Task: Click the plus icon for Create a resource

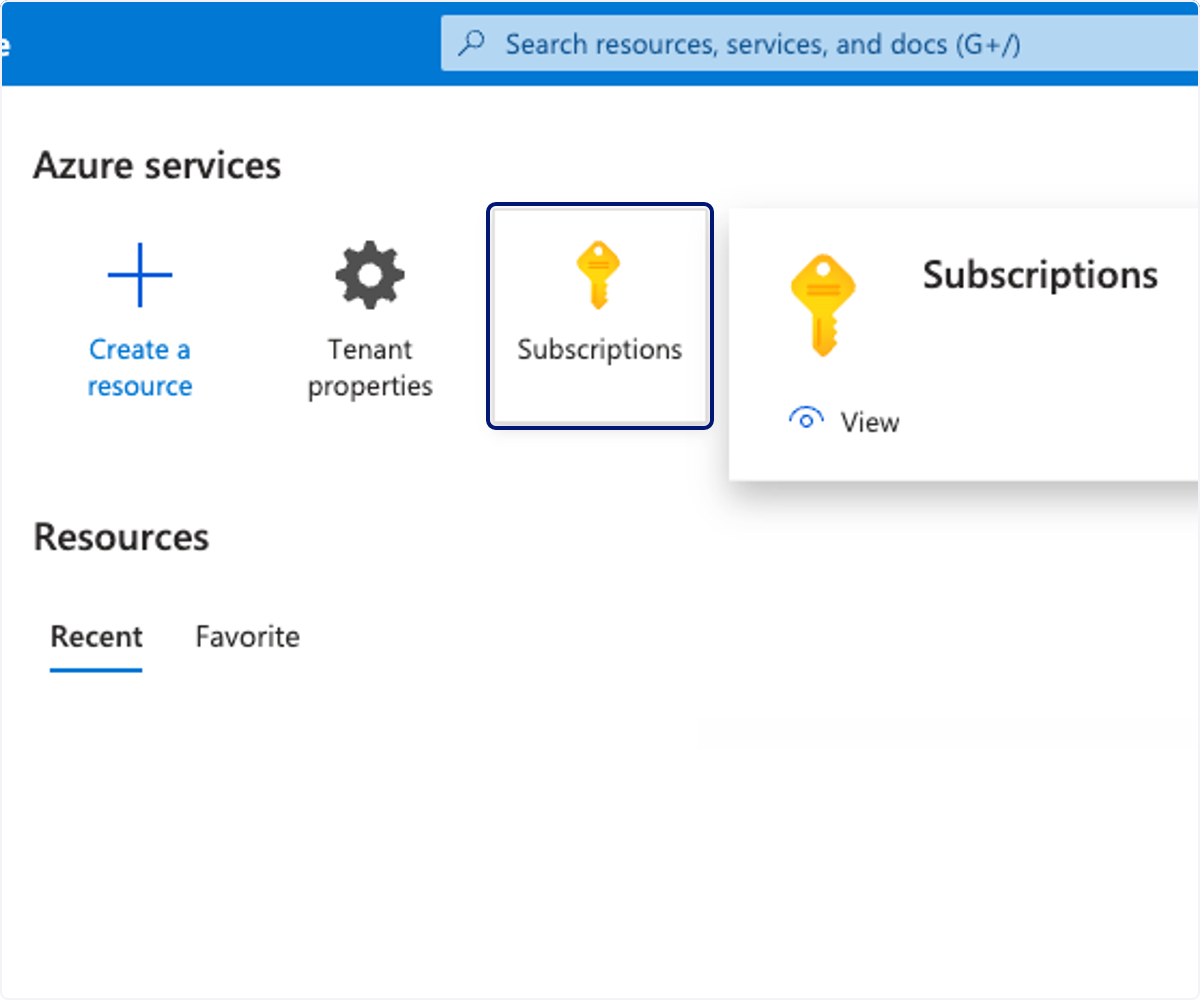Action: tap(140, 274)
